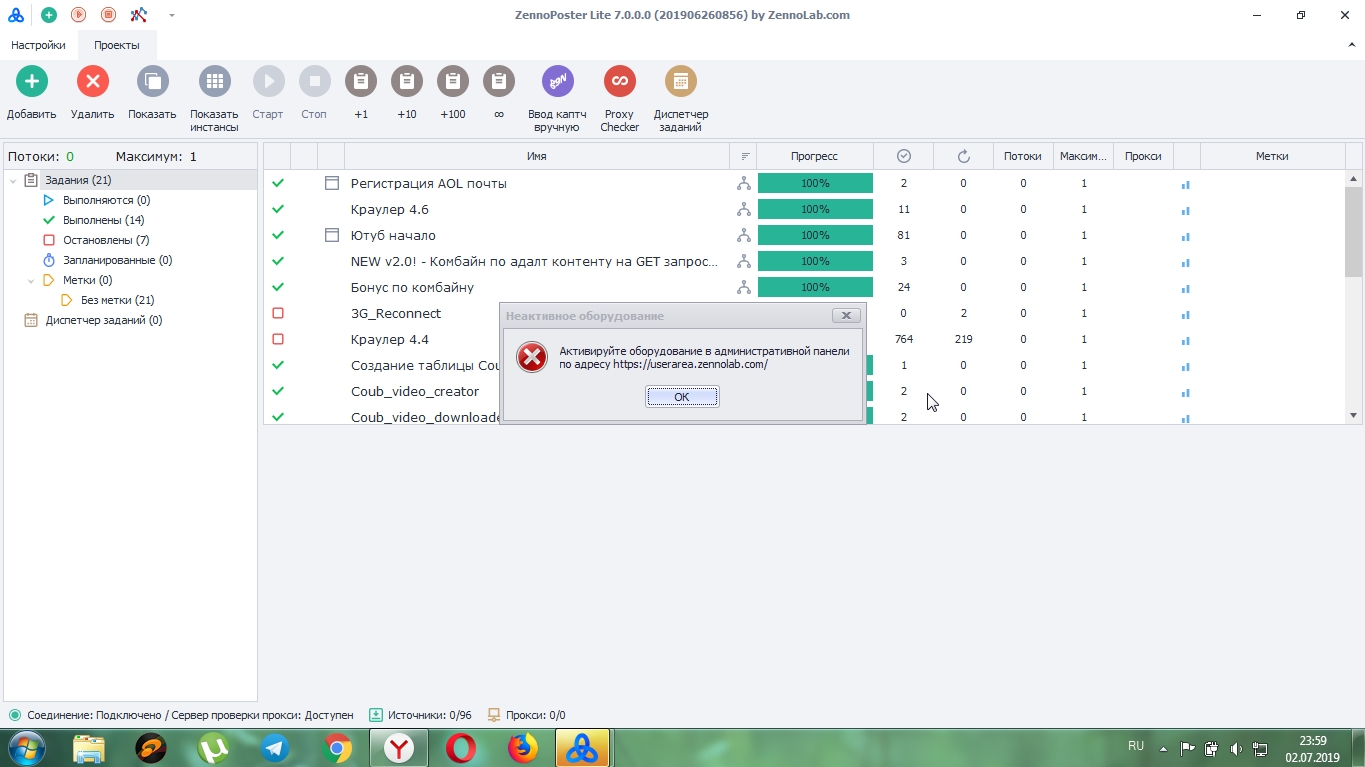Select Диспетчер заданий (0) in the tree
Viewport: 1365px width, 767px height.
104,320
